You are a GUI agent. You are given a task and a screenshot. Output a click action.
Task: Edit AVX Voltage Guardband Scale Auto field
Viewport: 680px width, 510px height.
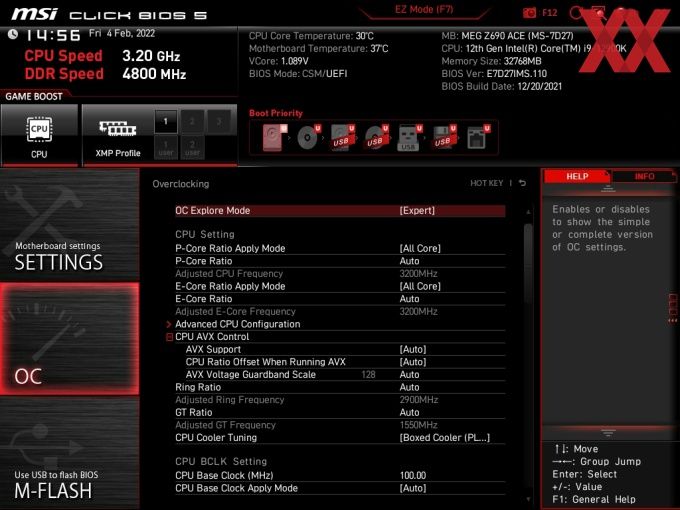pos(409,375)
